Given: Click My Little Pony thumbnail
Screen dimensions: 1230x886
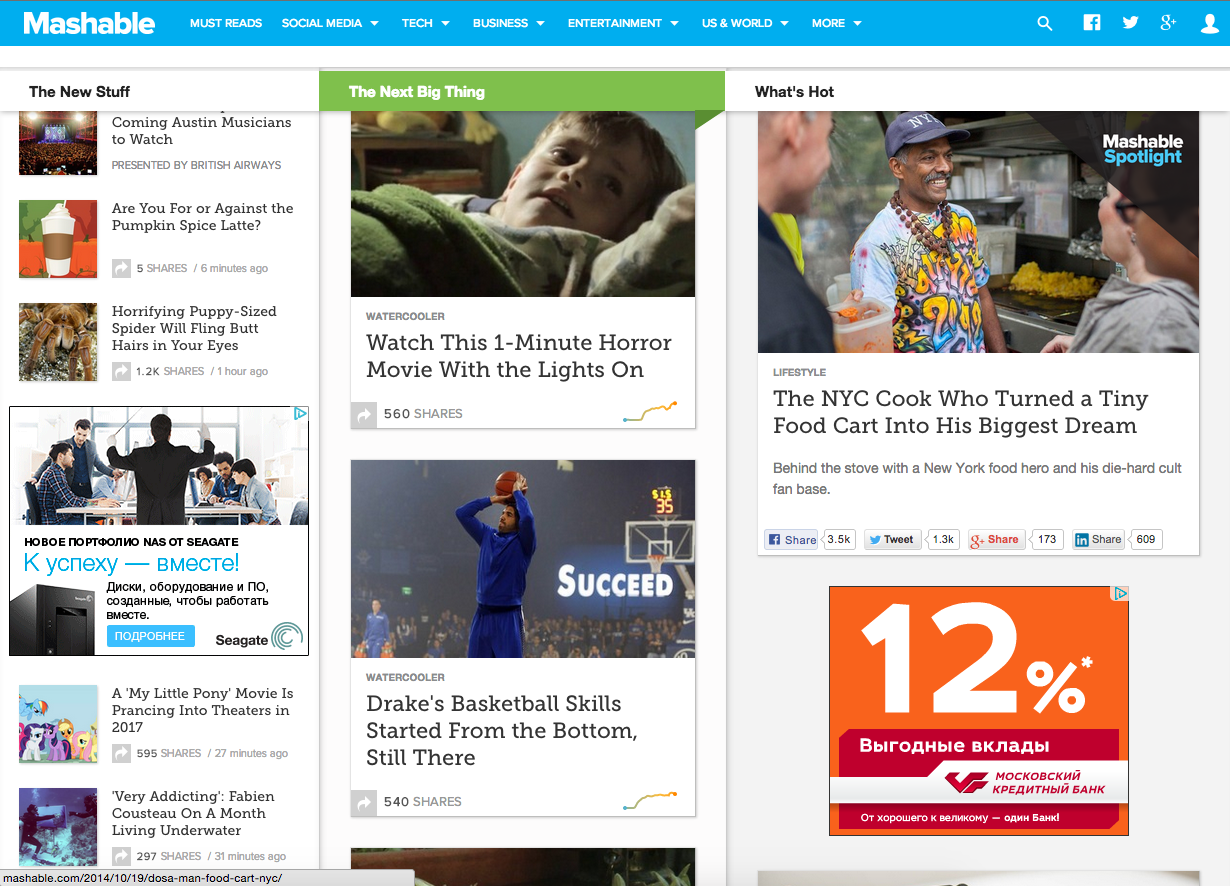Looking at the screenshot, I should click(58, 724).
